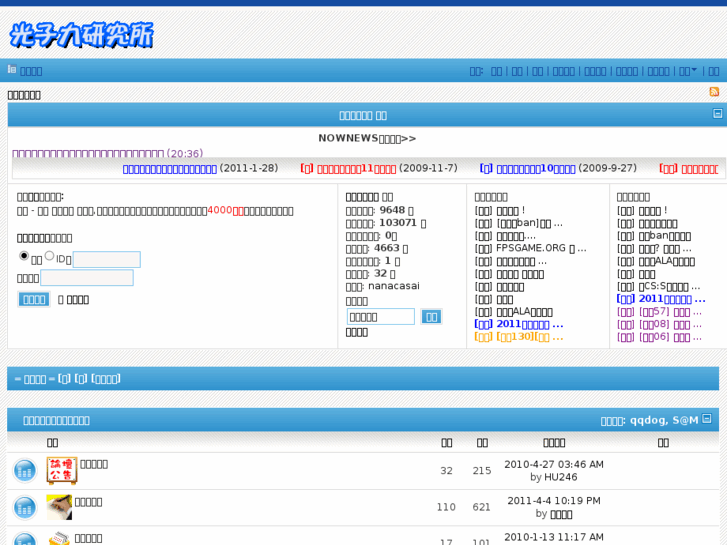Click the posts count 215 in first forum row
This screenshot has width=727, height=545.
[x=482, y=471]
